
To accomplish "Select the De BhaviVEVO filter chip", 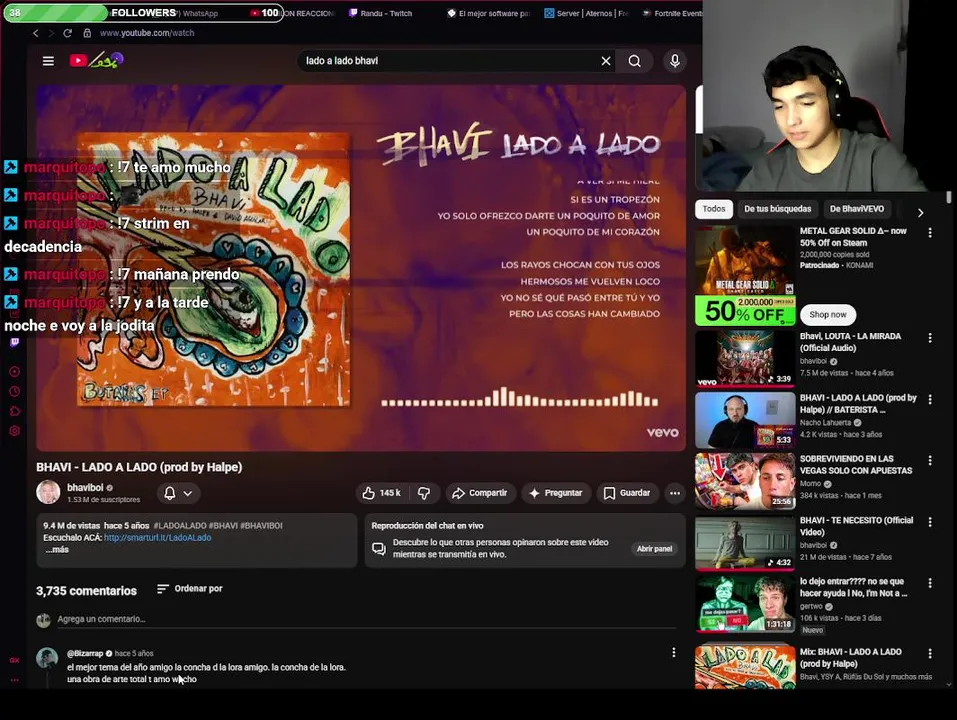I will tap(857, 209).
